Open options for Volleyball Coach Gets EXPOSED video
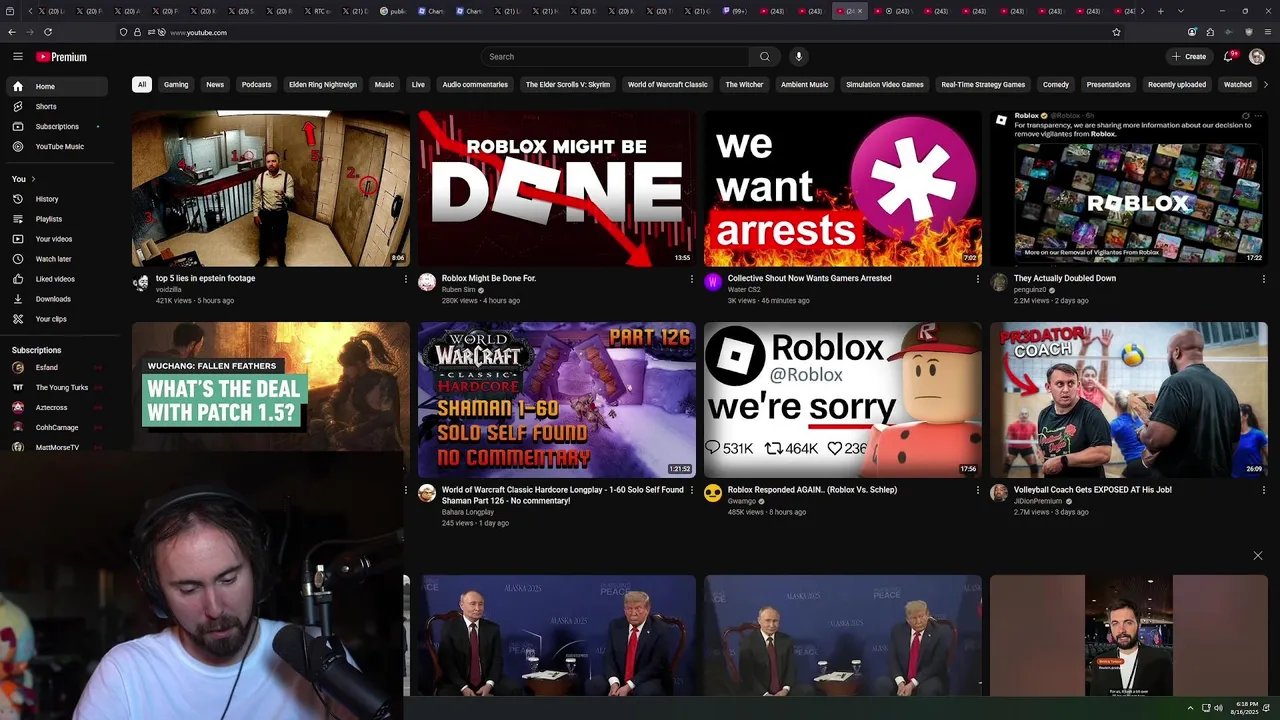 pos(1263,490)
